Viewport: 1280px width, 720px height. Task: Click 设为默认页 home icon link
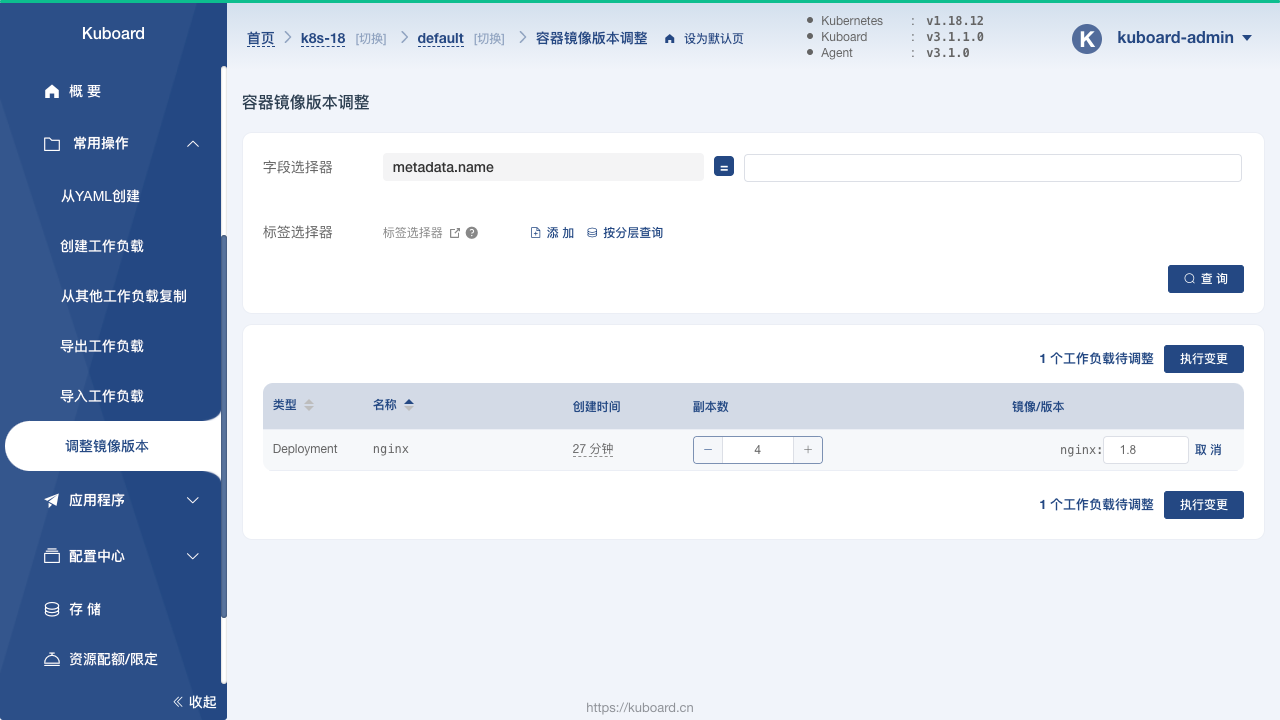pyautogui.click(x=704, y=38)
